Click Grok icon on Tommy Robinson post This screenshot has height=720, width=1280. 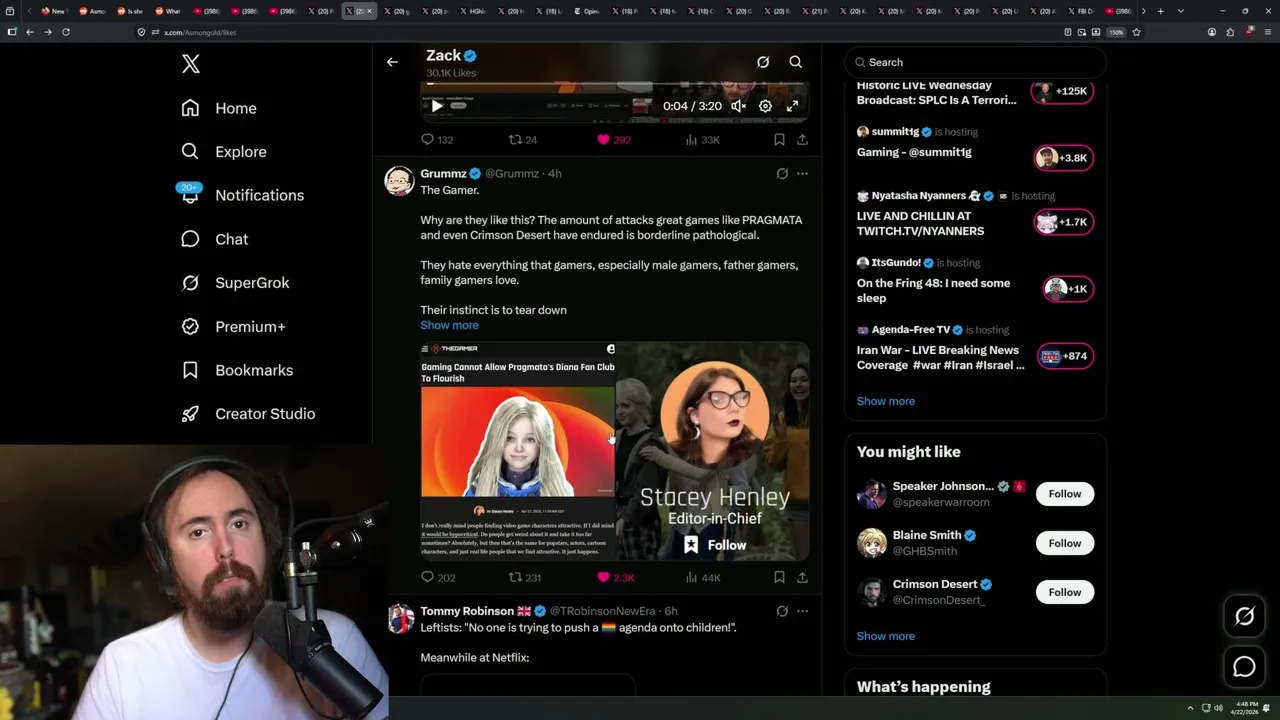tap(782, 611)
